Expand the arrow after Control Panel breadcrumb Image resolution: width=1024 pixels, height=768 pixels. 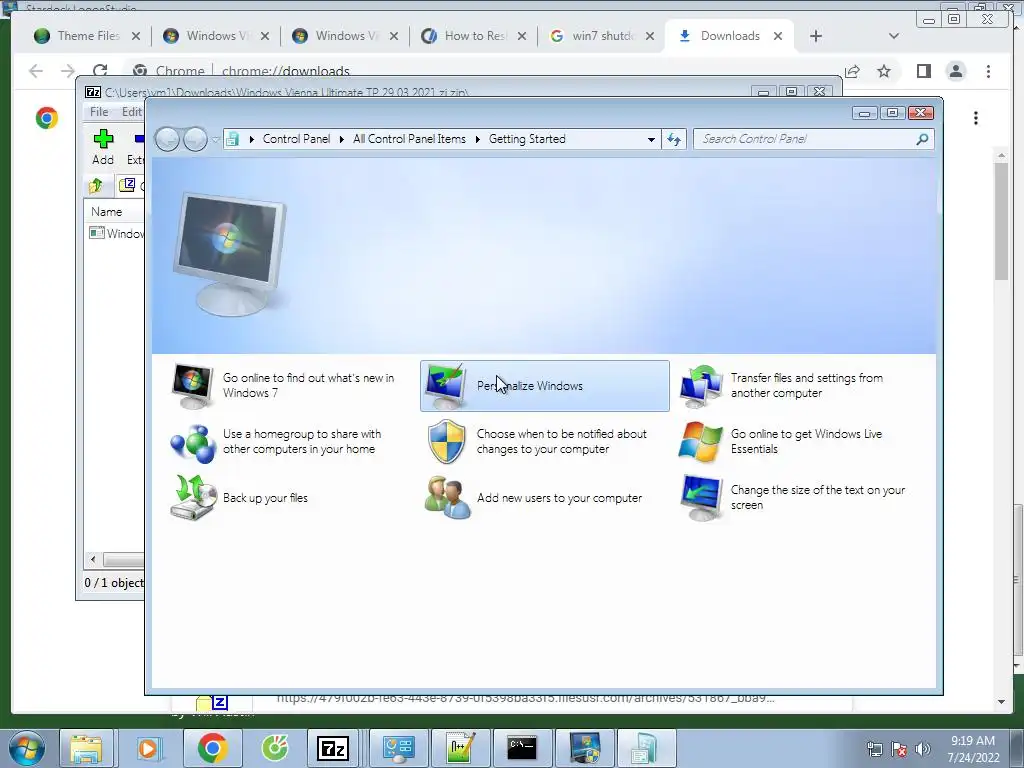click(x=342, y=139)
